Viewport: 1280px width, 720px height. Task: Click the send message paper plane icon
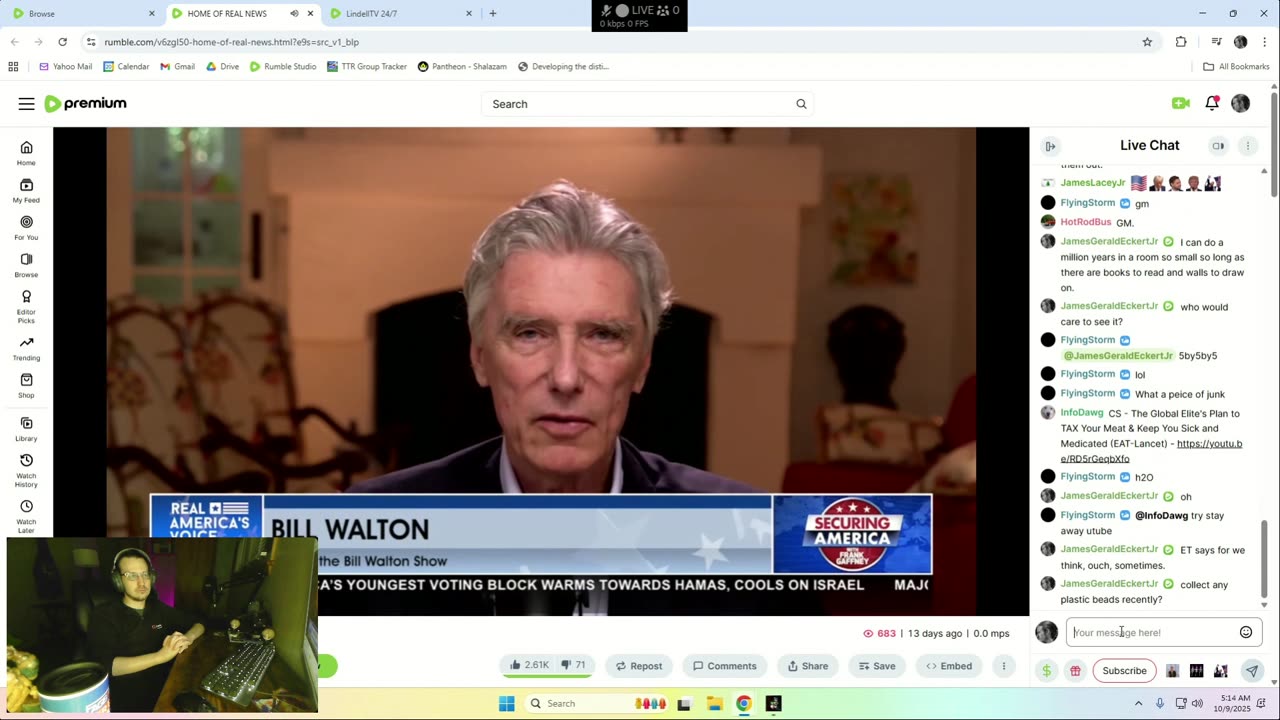(1251, 671)
